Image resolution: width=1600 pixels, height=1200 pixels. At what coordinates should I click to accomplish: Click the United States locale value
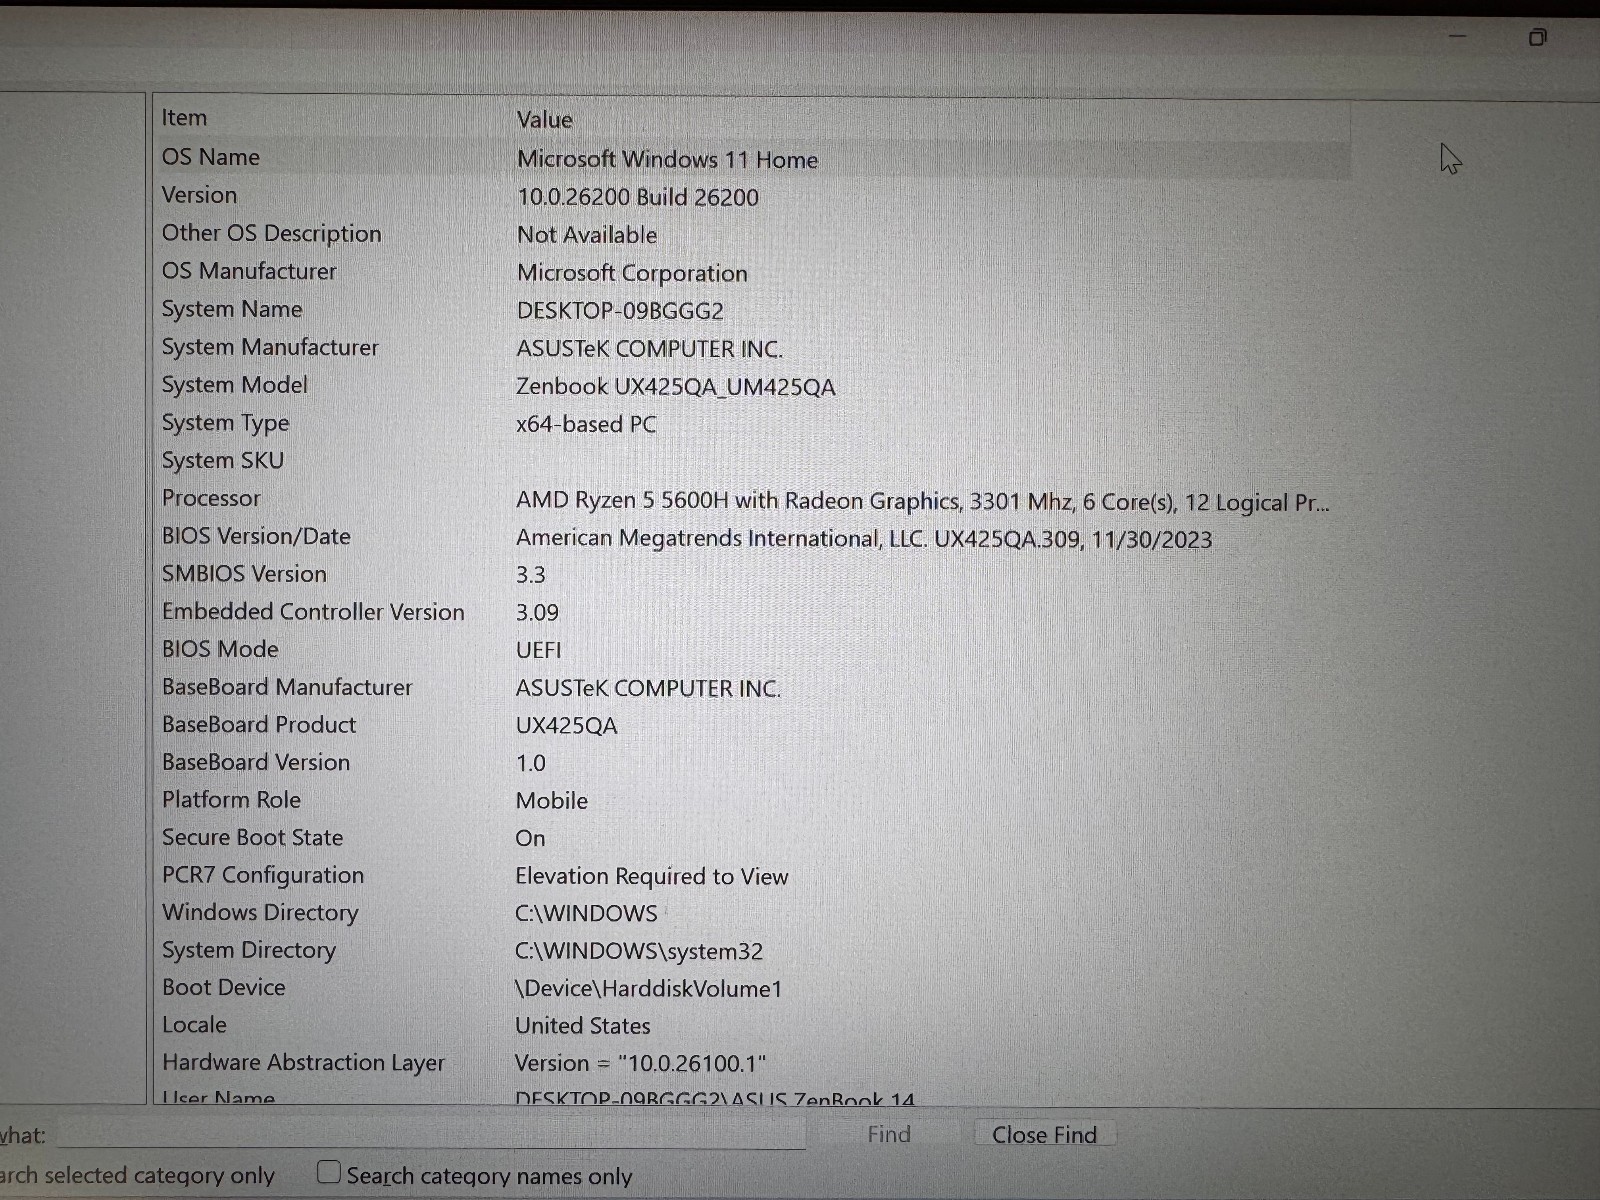[x=582, y=1026]
